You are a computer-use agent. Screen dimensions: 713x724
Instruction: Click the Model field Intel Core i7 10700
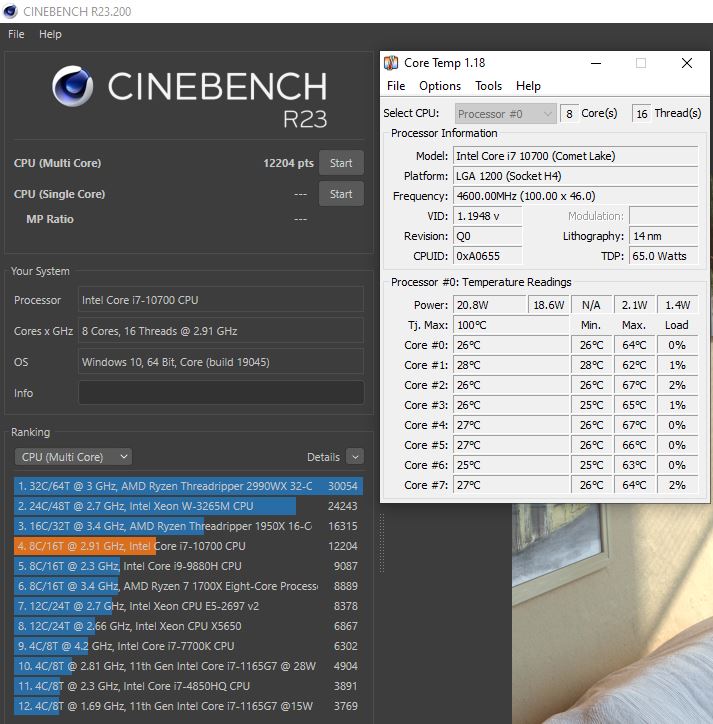point(575,156)
